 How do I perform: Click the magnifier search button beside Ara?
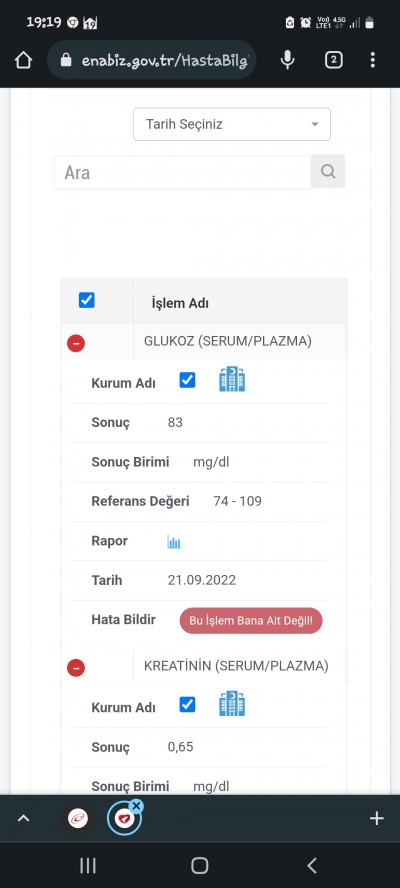pos(328,171)
